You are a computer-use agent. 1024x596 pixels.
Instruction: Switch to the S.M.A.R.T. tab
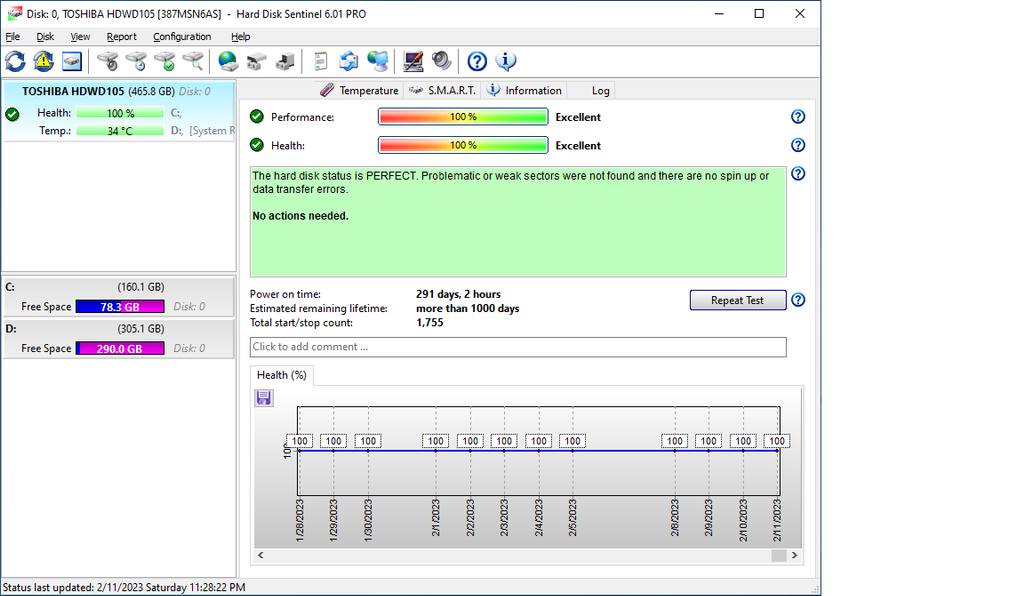(x=442, y=91)
